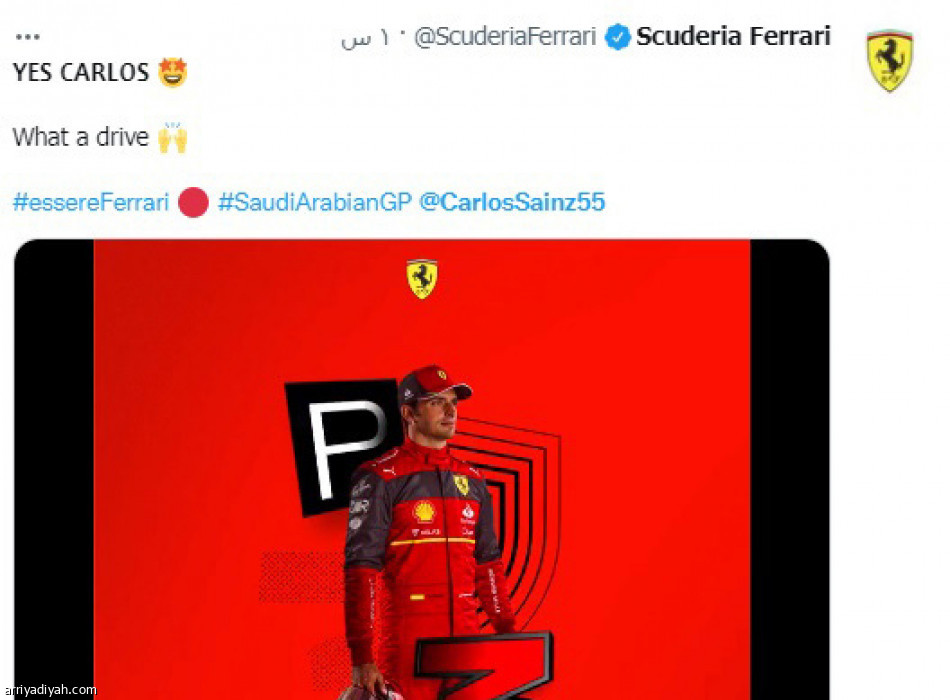
Task: Click the blue verified badge icon
Action: tap(617, 37)
